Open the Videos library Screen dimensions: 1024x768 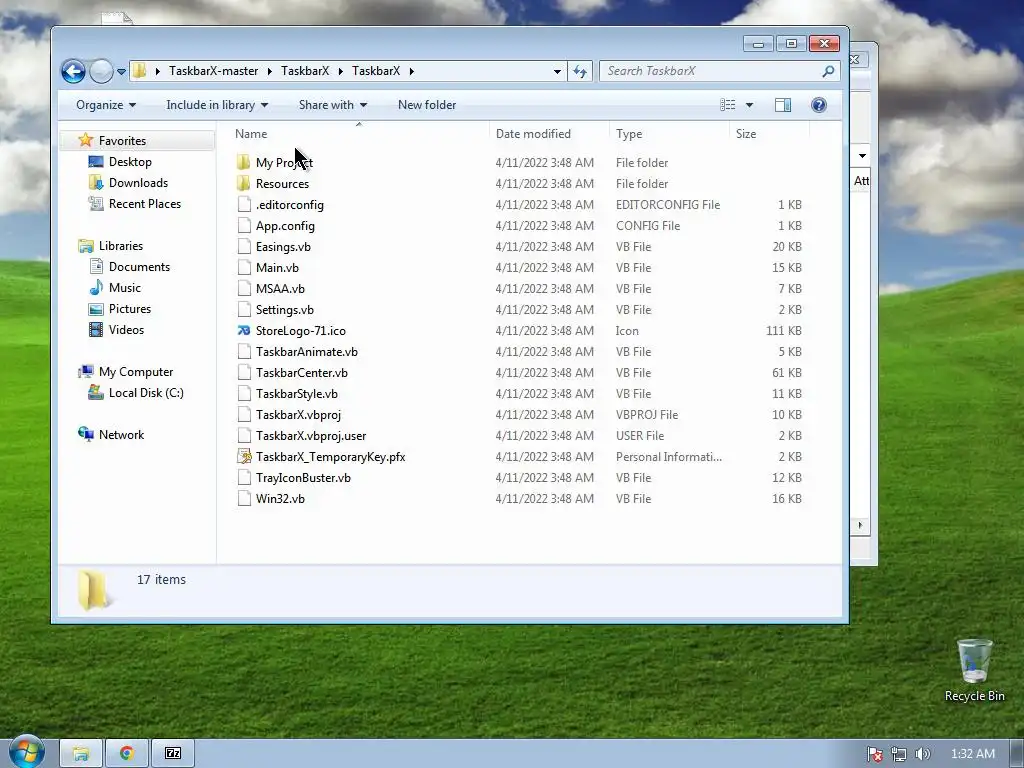click(126, 330)
